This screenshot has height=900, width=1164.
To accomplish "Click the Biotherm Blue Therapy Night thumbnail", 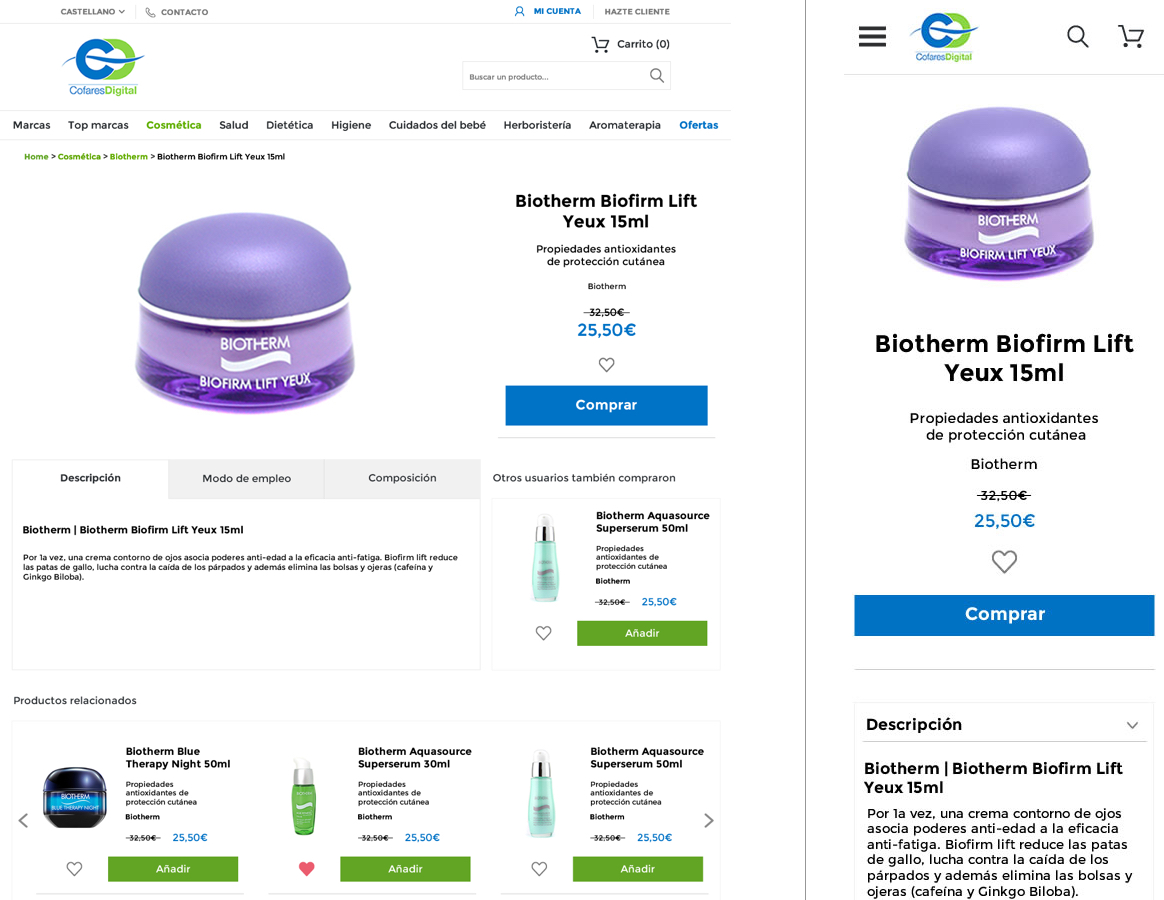I will pos(75,797).
